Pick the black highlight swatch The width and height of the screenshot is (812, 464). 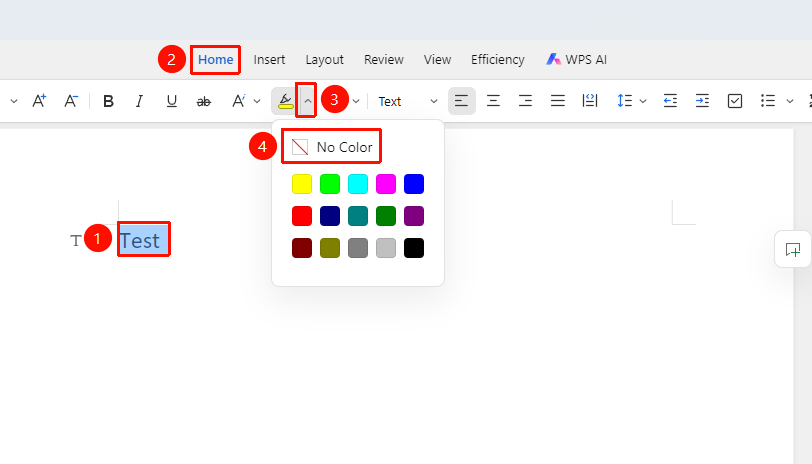(414, 248)
